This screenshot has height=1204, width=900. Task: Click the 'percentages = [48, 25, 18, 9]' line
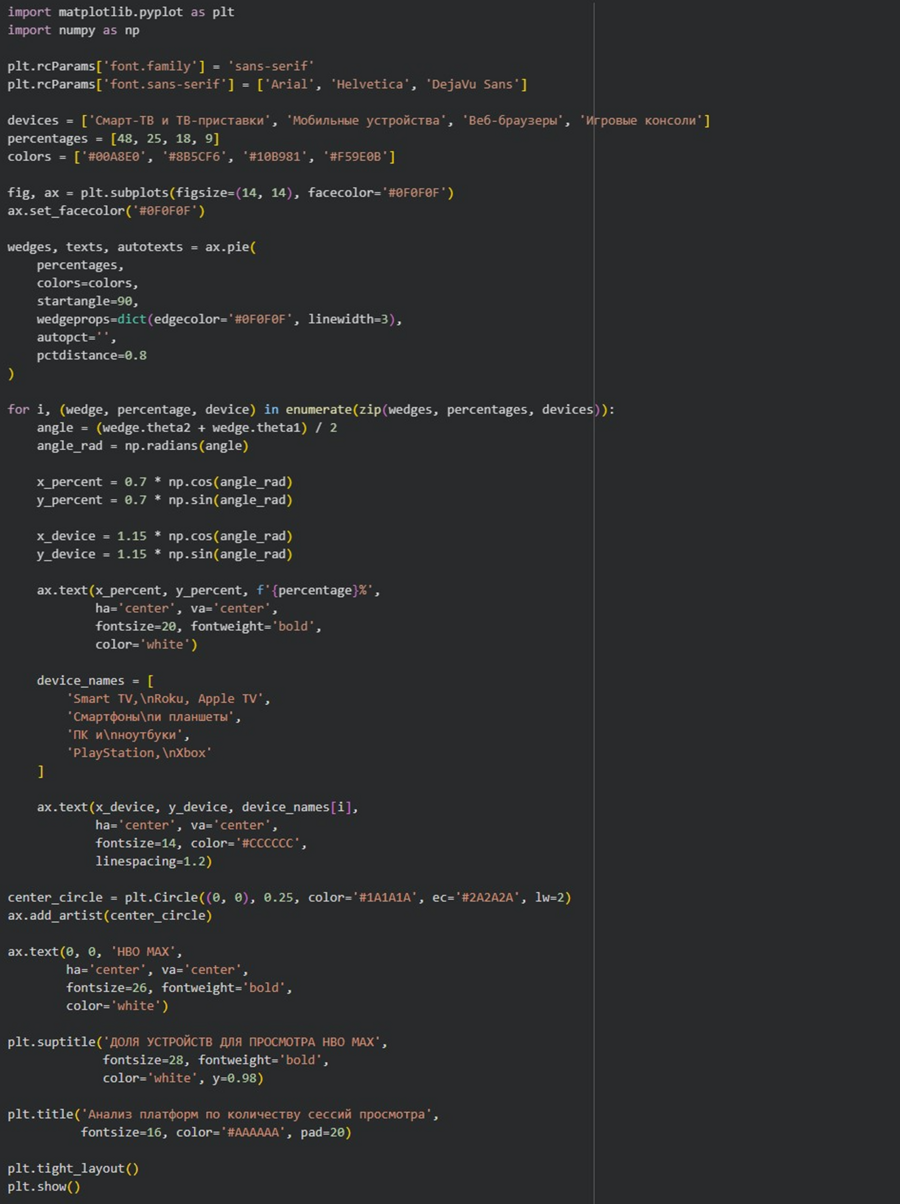pos(113,138)
